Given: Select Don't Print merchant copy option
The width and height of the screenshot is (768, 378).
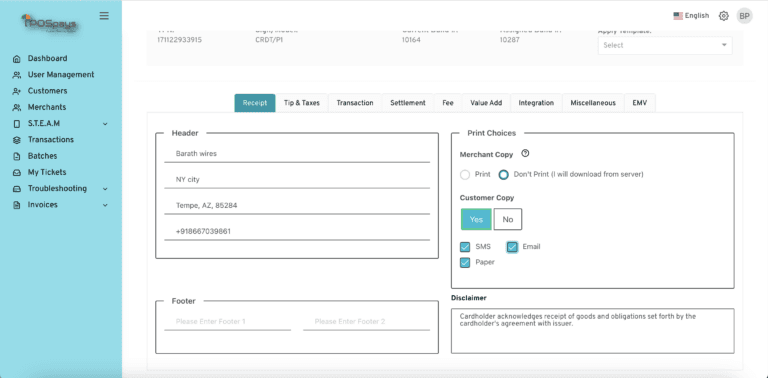Looking at the screenshot, I should (x=504, y=174).
